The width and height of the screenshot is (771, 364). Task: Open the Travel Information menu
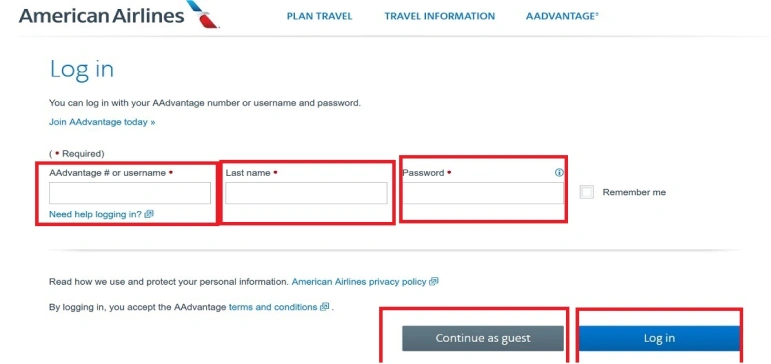pyautogui.click(x=440, y=16)
